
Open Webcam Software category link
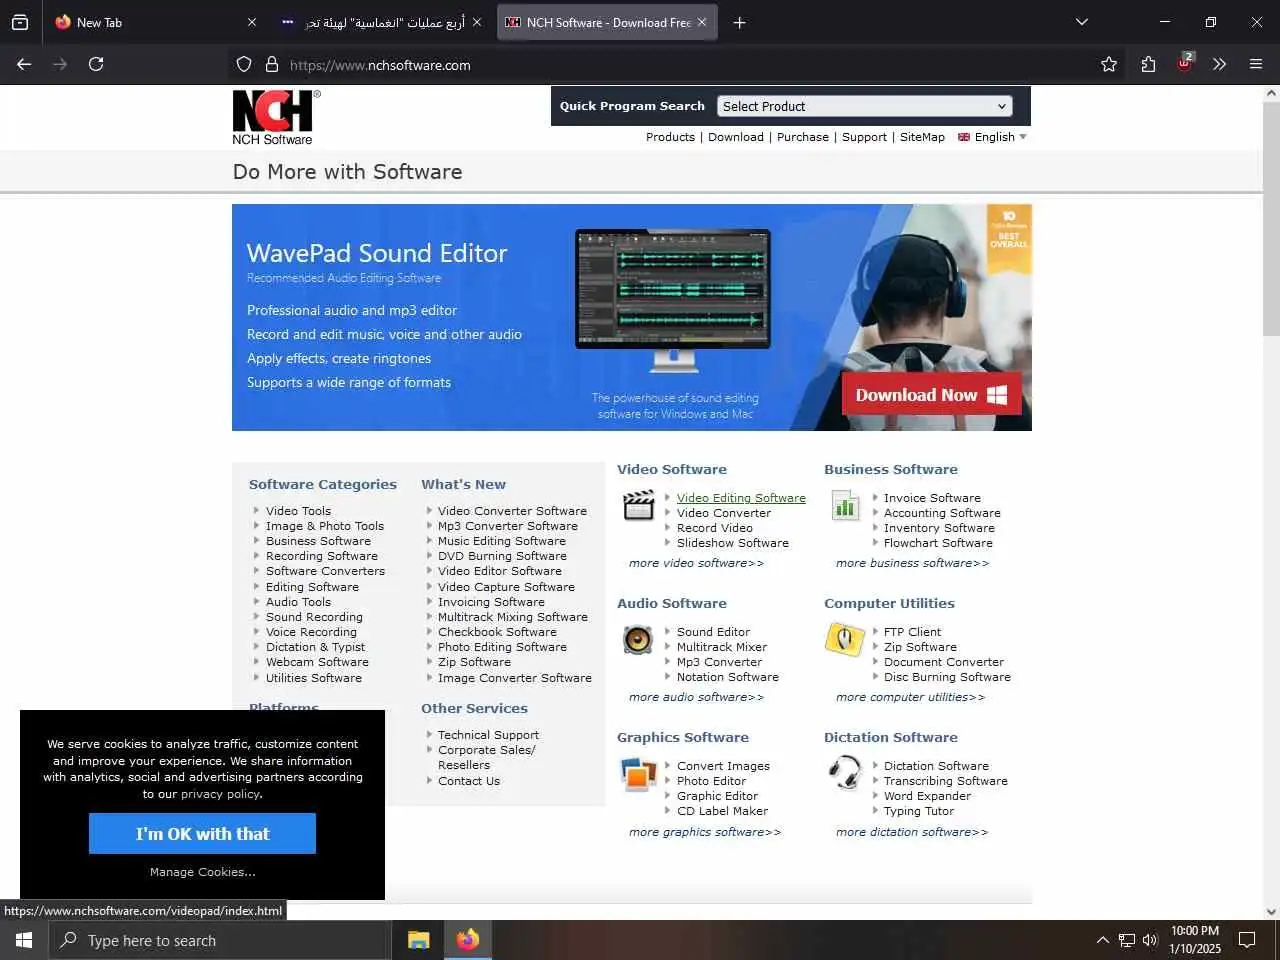[x=317, y=662]
